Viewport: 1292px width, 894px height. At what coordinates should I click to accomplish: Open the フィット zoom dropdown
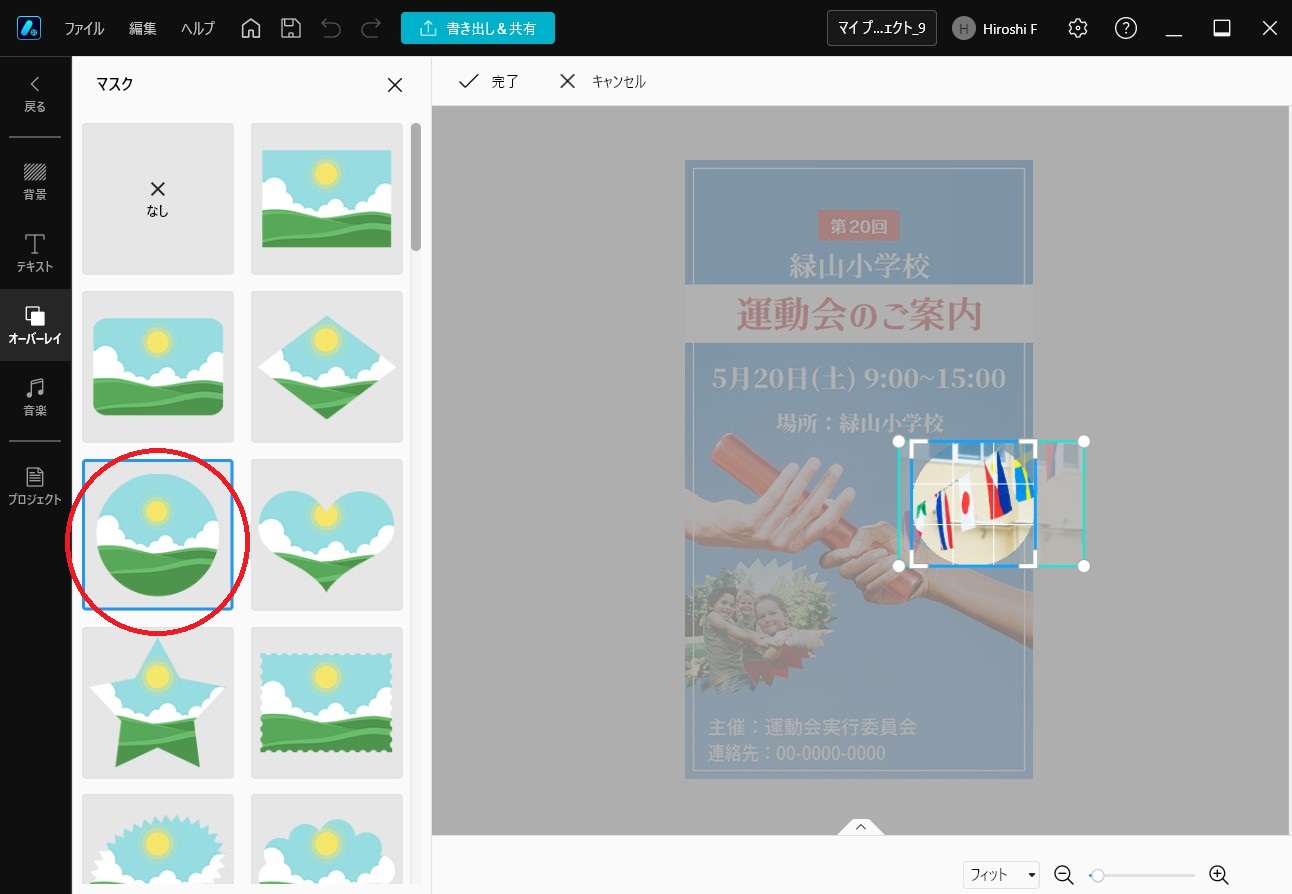click(1001, 875)
